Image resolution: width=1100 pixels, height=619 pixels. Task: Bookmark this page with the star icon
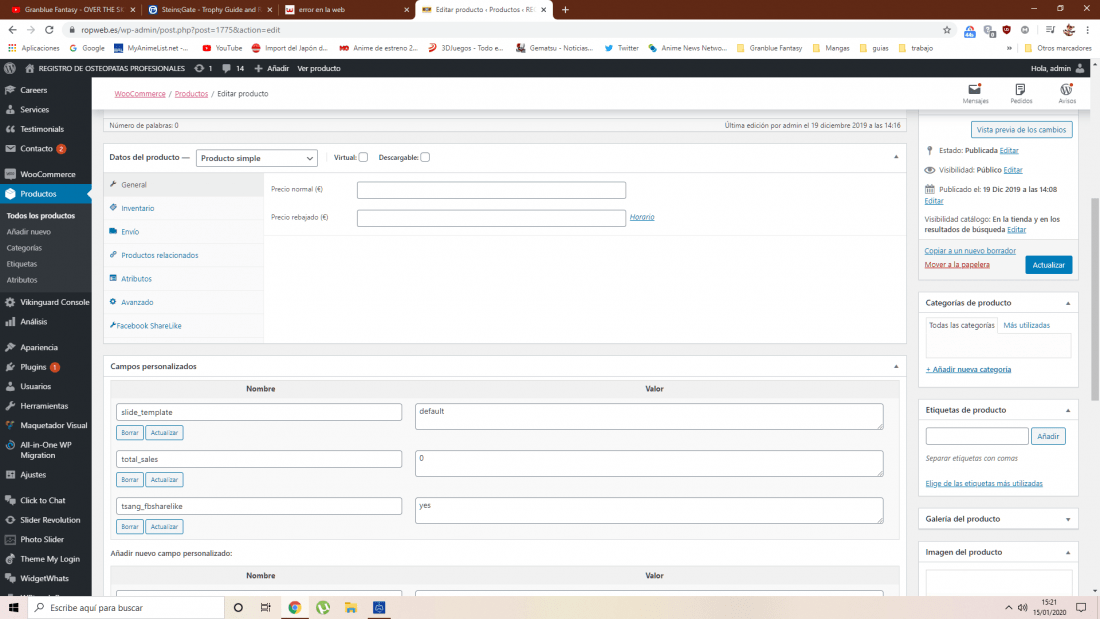pos(946,29)
